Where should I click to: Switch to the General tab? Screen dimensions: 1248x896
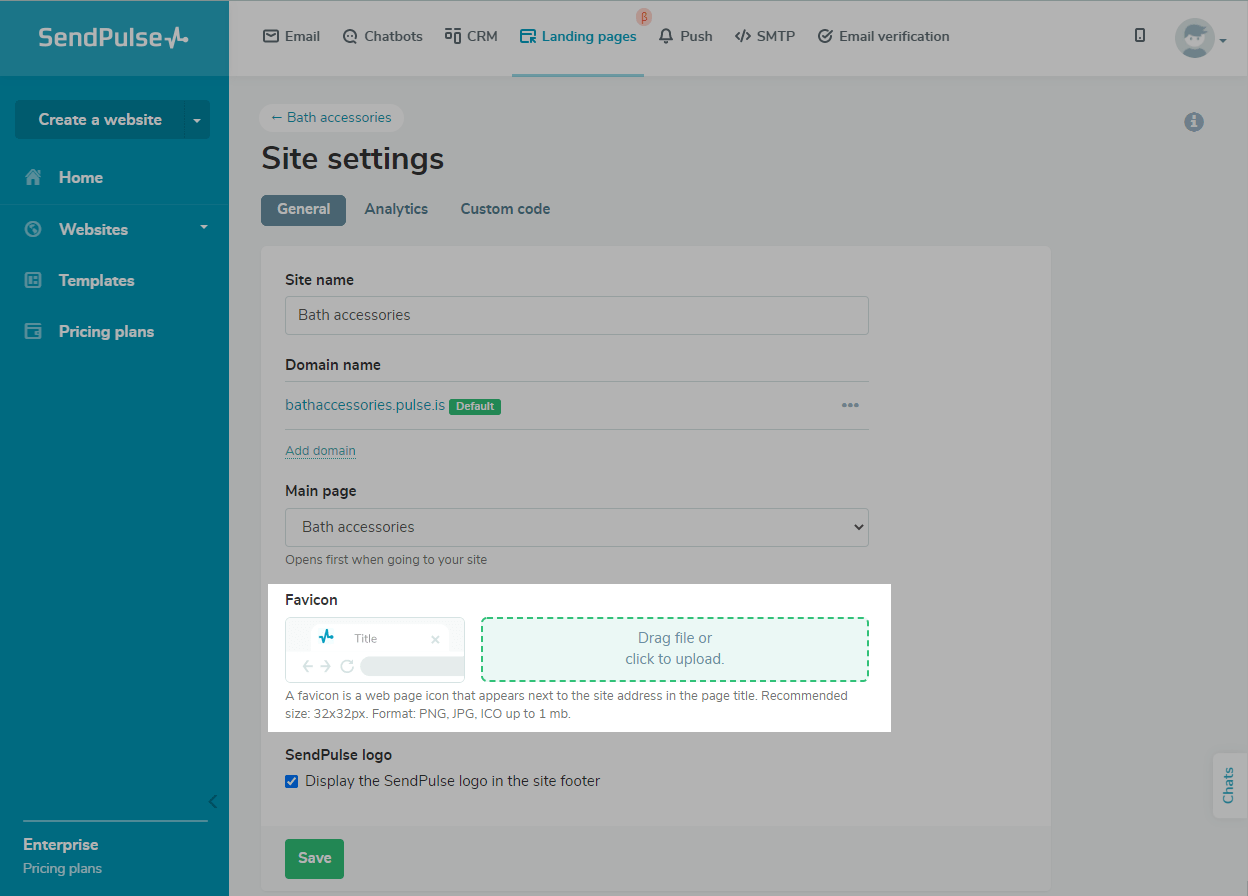pyautogui.click(x=303, y=210)
